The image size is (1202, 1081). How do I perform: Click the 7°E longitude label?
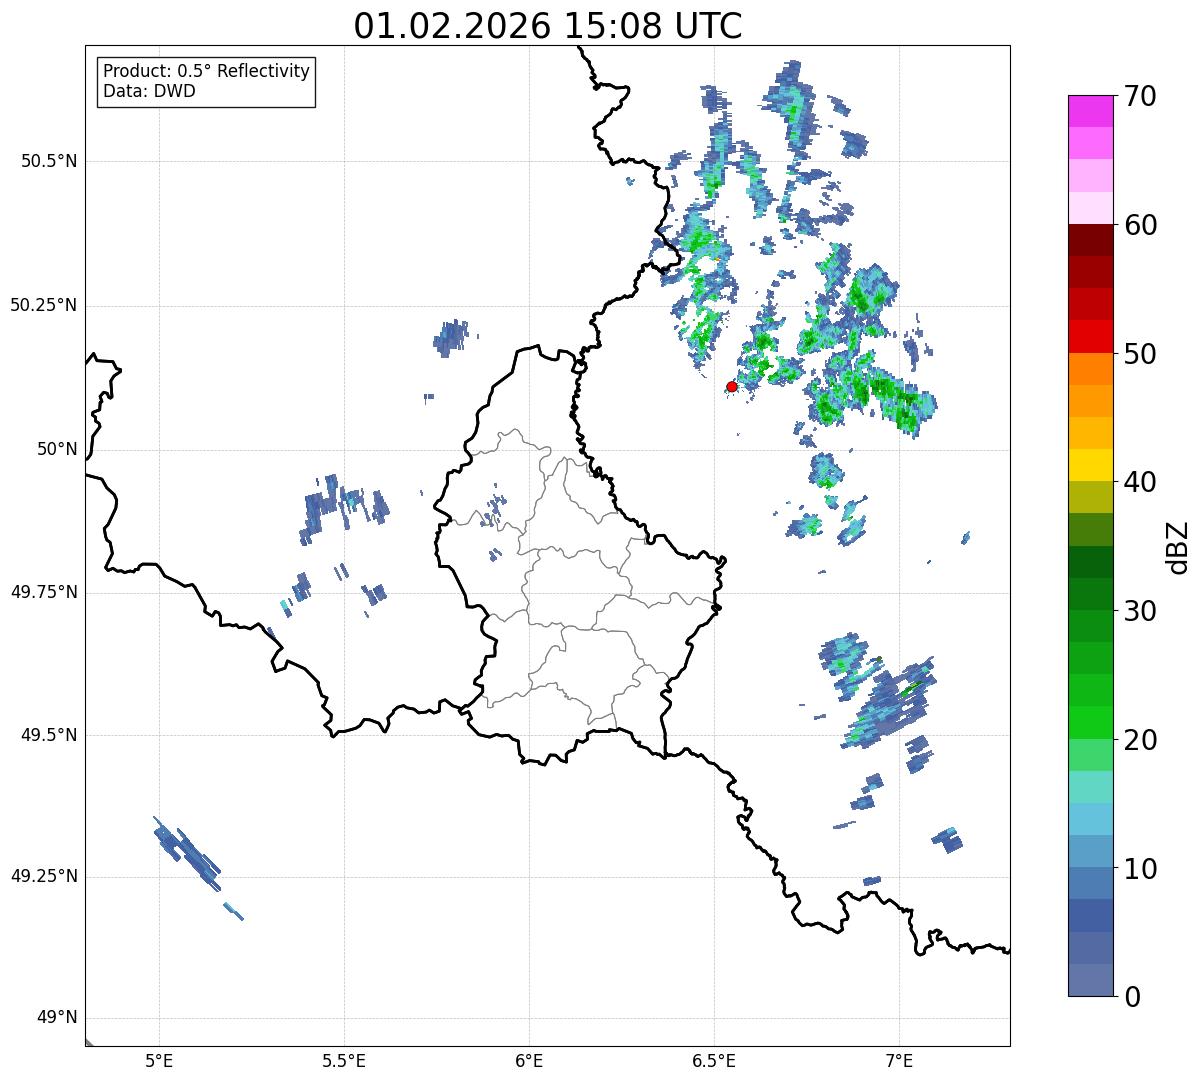point(899,1060)
